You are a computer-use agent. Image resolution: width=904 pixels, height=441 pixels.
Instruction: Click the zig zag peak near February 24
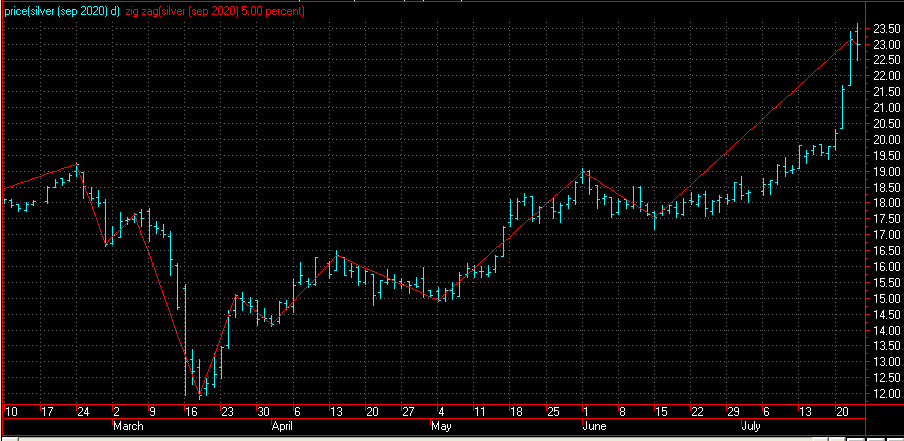point(77,164)
